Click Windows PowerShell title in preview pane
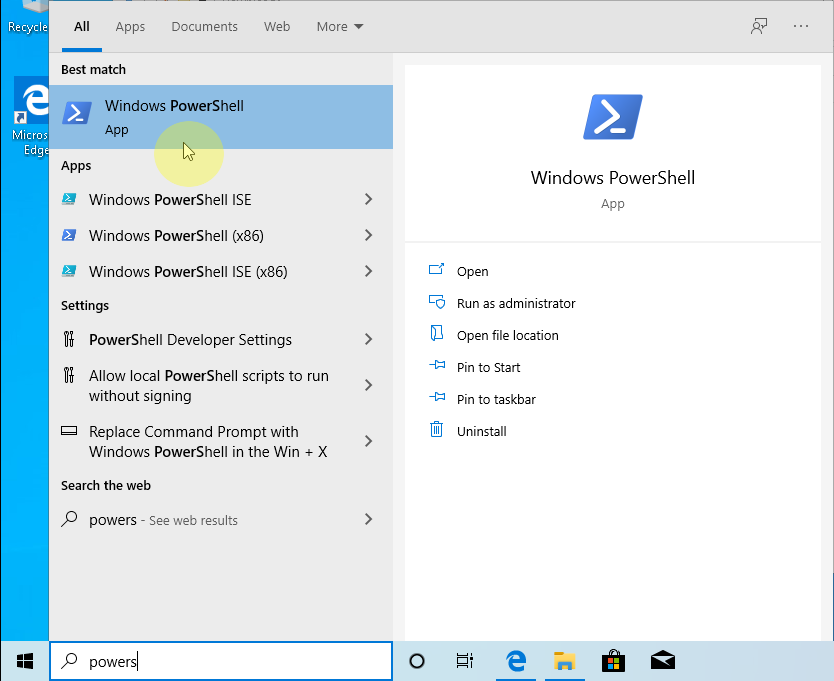 point(613,178)
